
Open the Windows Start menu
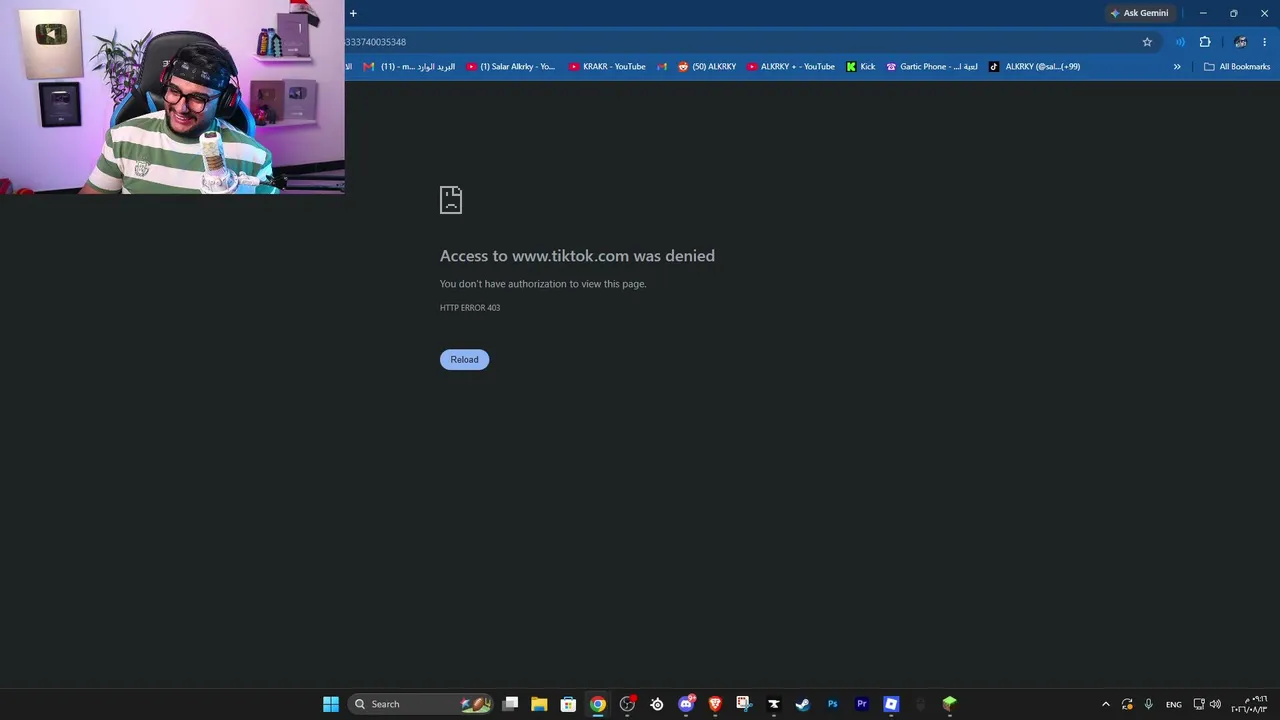coord(331,704)
